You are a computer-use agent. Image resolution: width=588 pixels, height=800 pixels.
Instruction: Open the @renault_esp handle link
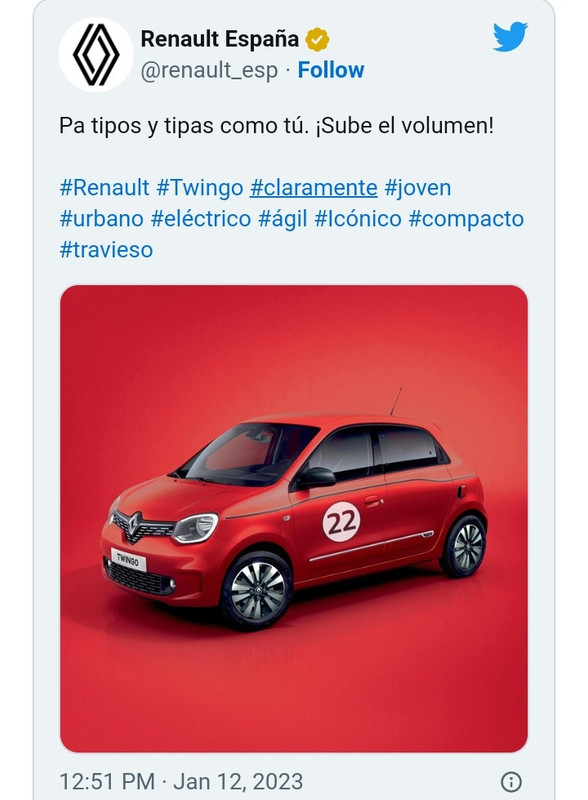click(209, 70)
